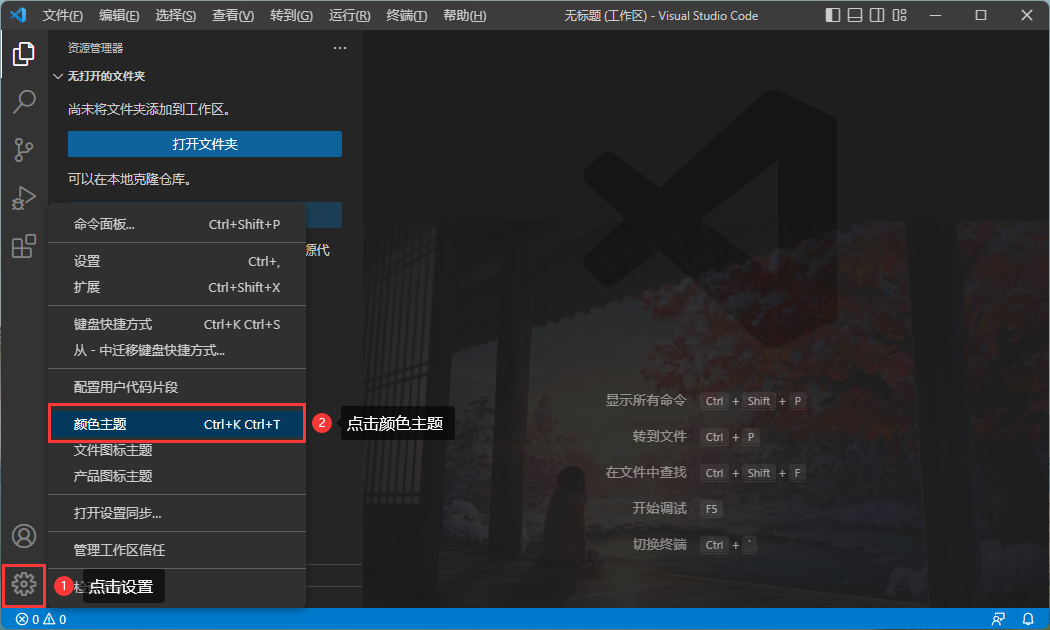Open the Search view in the activity bar

[x=23, y=101]
